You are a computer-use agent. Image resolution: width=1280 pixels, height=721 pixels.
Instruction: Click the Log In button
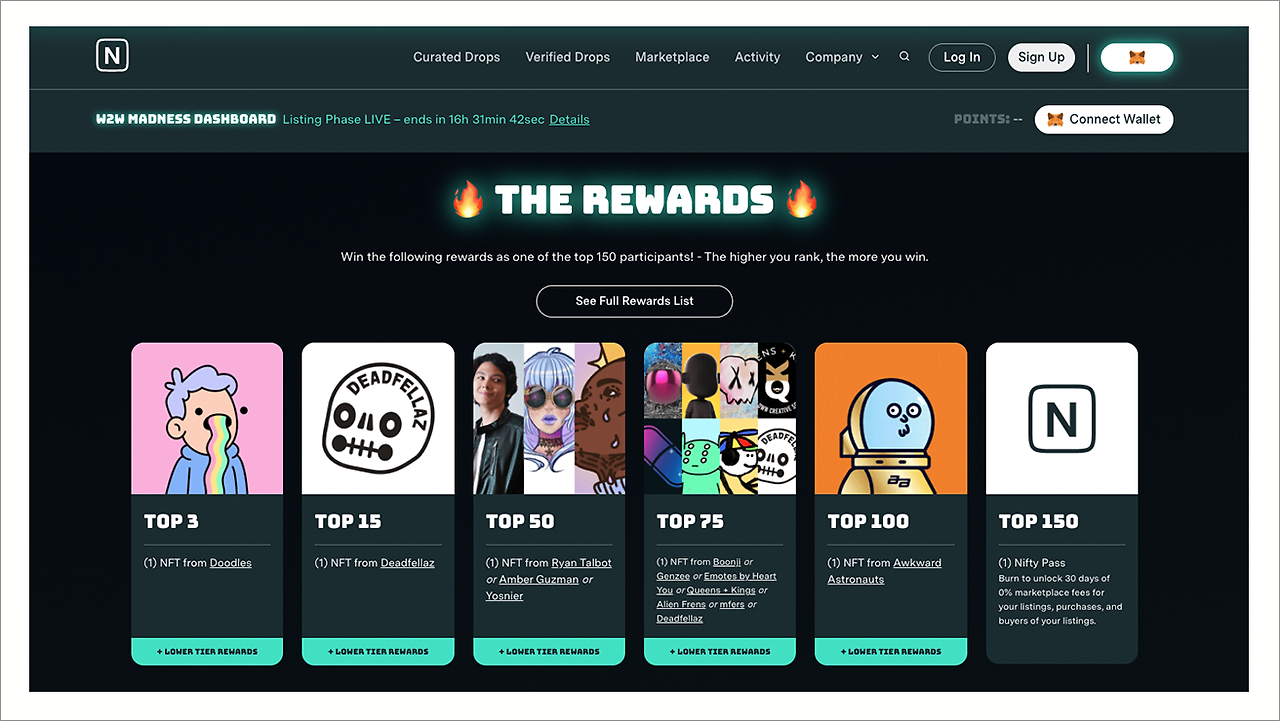click(x=962, y=57)
